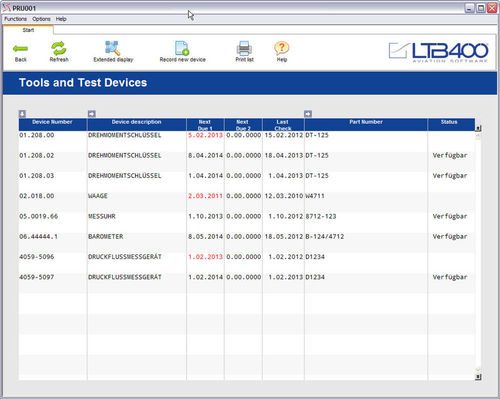Click the Next Due 2 column header

[243, 124]
